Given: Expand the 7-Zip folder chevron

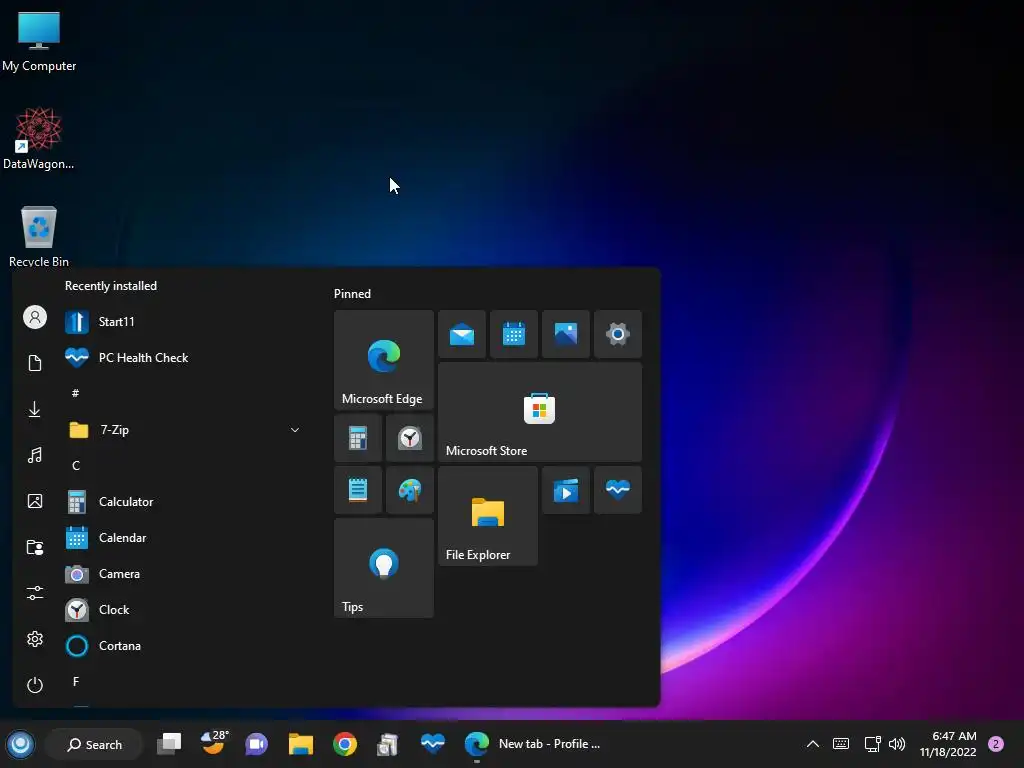Looking at the screenshot, I should (295, 430).
